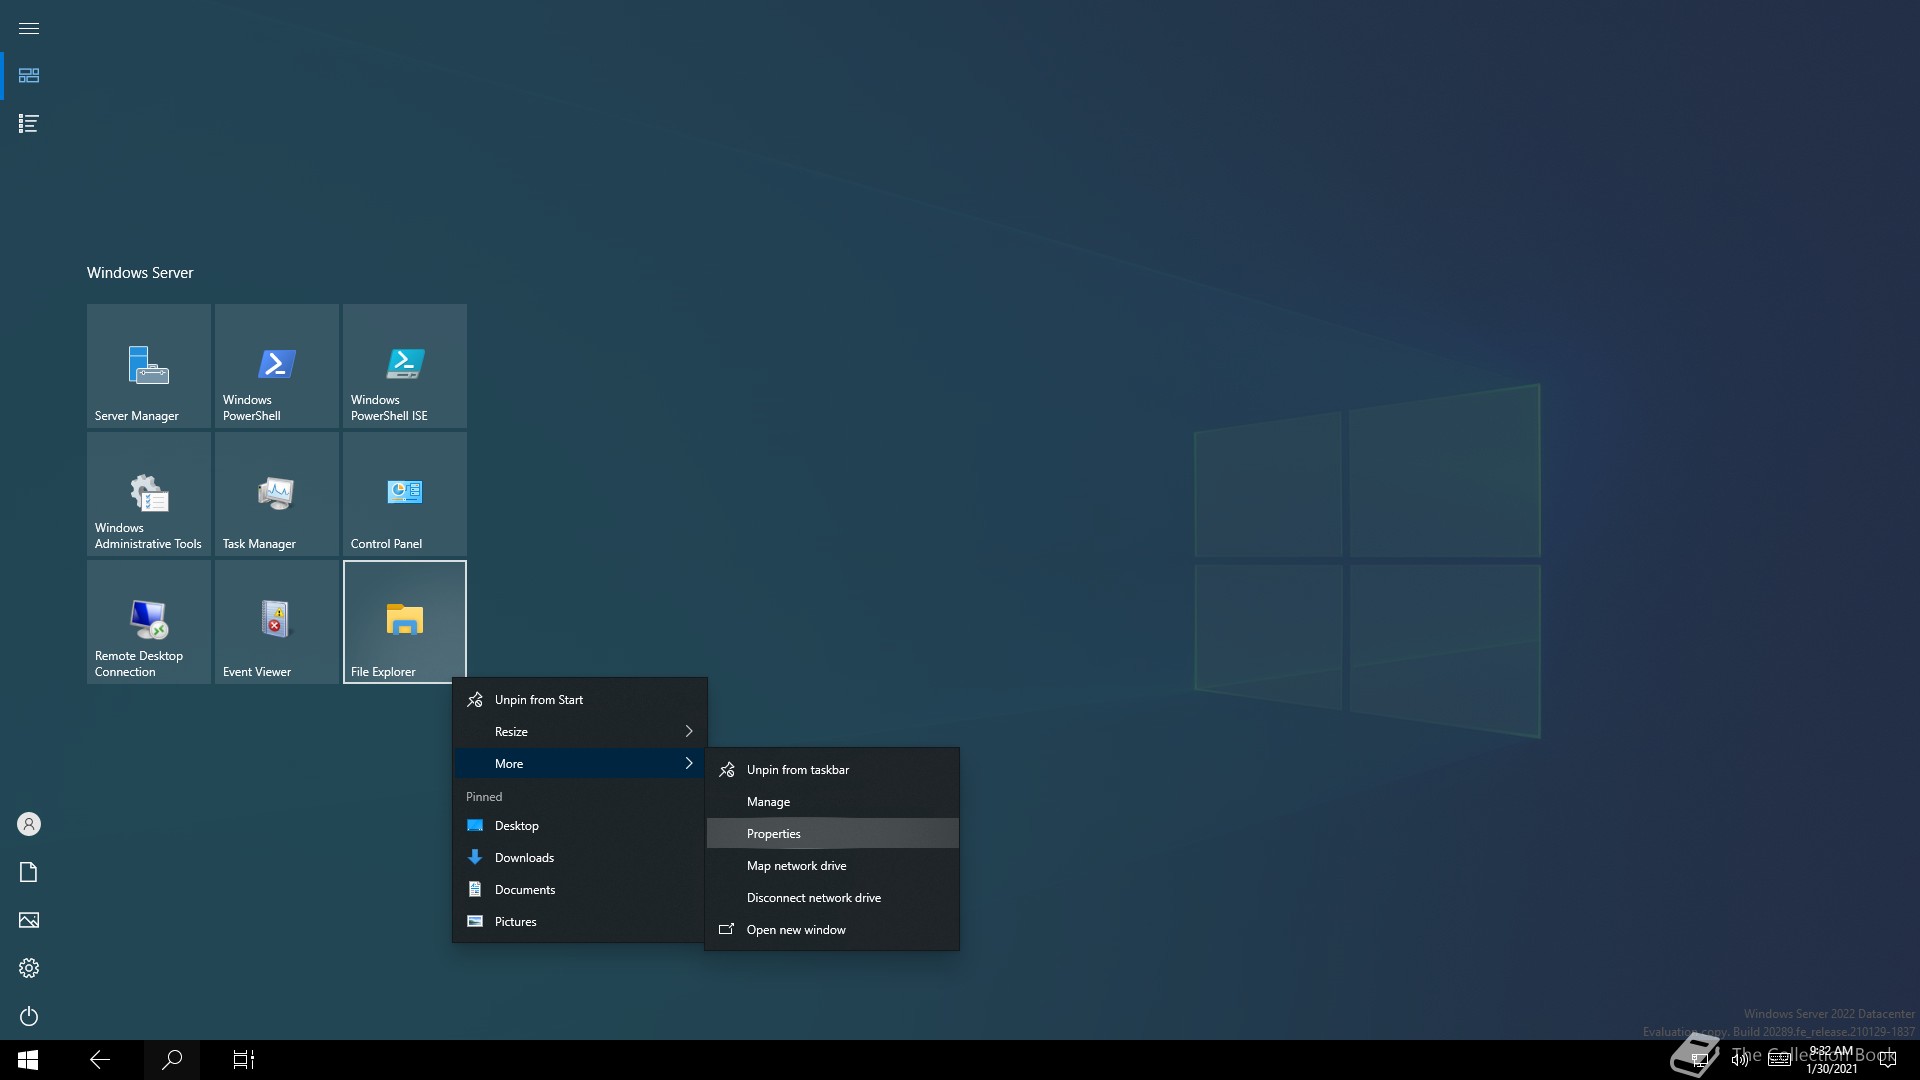Open the Action Center notification icon
This screenshot has width=1920, height=1080.
[1887, 1060]
